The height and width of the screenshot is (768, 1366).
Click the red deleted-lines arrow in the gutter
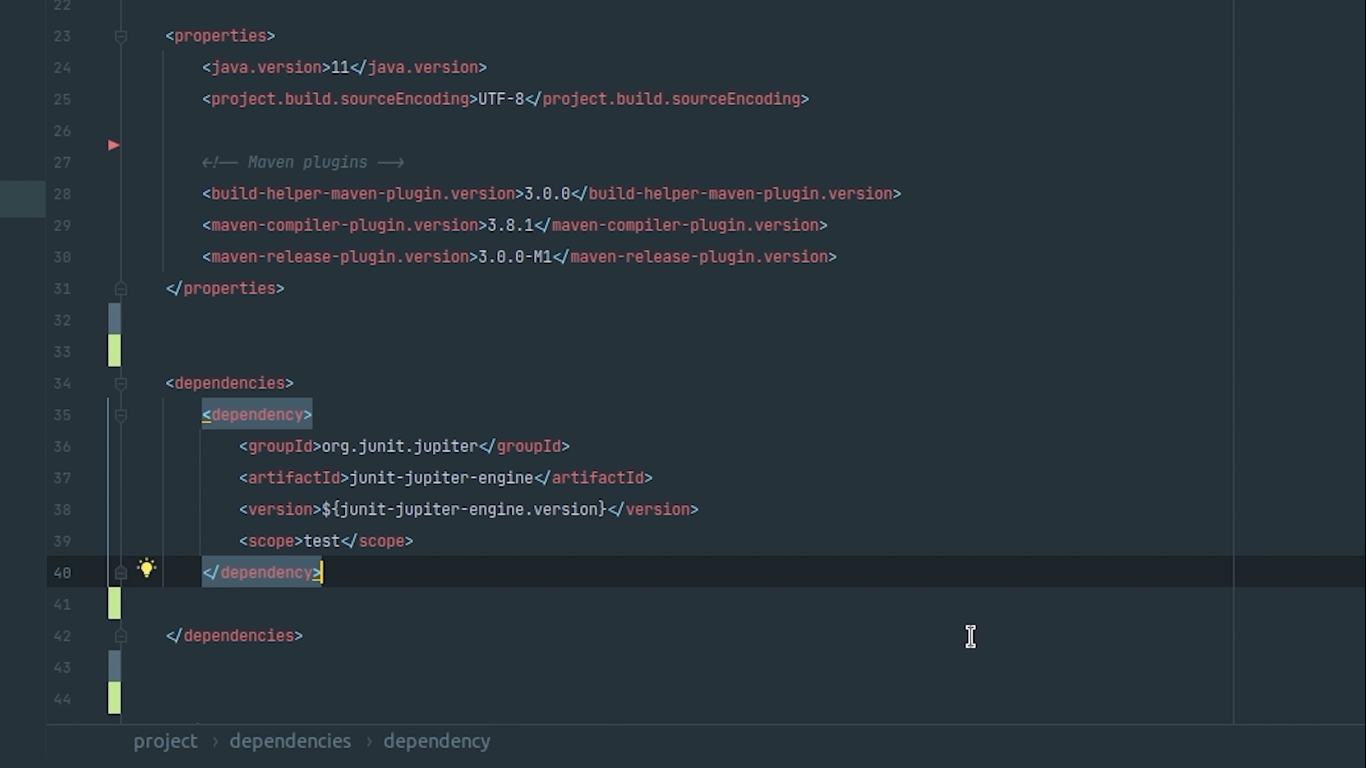click(114, 146)
